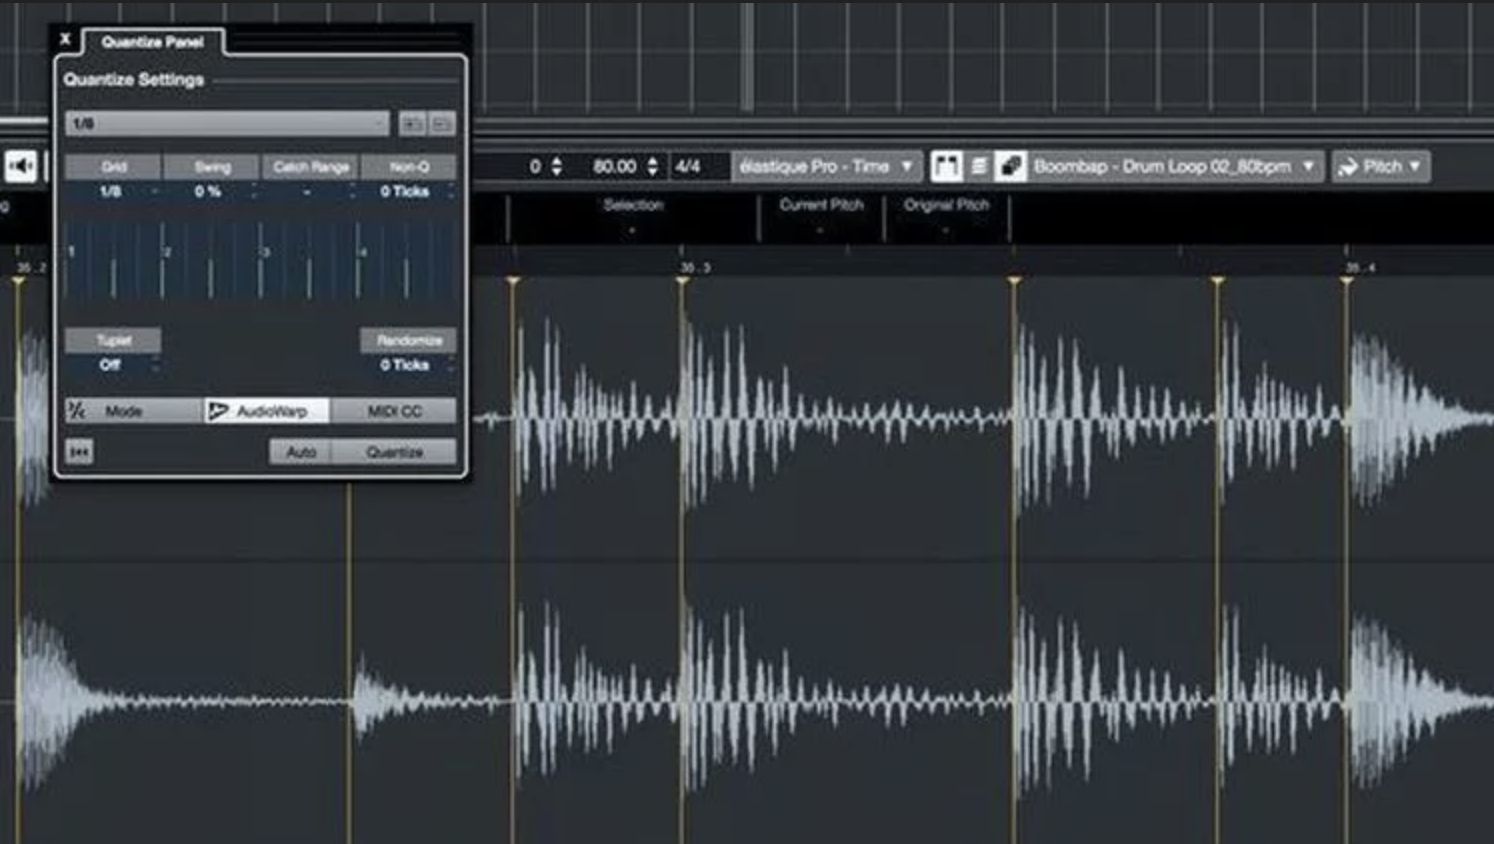
Task: Open the élastique Pro - Time algorithm dropdown
Action: [826, 166]
